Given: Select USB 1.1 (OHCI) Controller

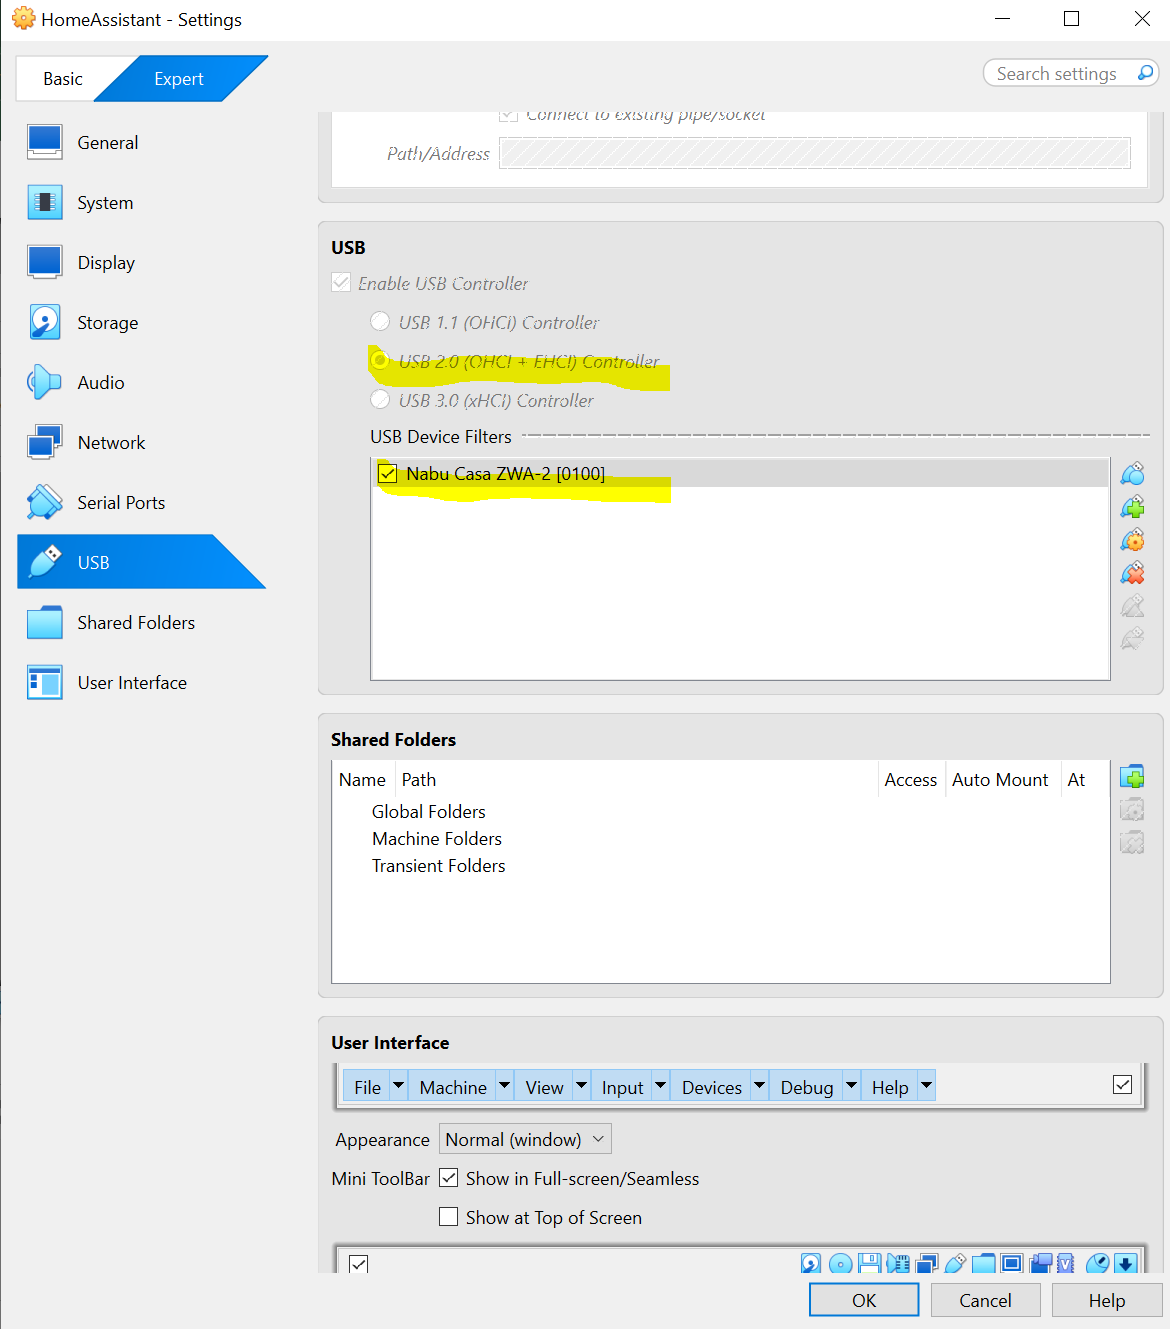Looking at the screenshot, I should (x=380, y=321).
